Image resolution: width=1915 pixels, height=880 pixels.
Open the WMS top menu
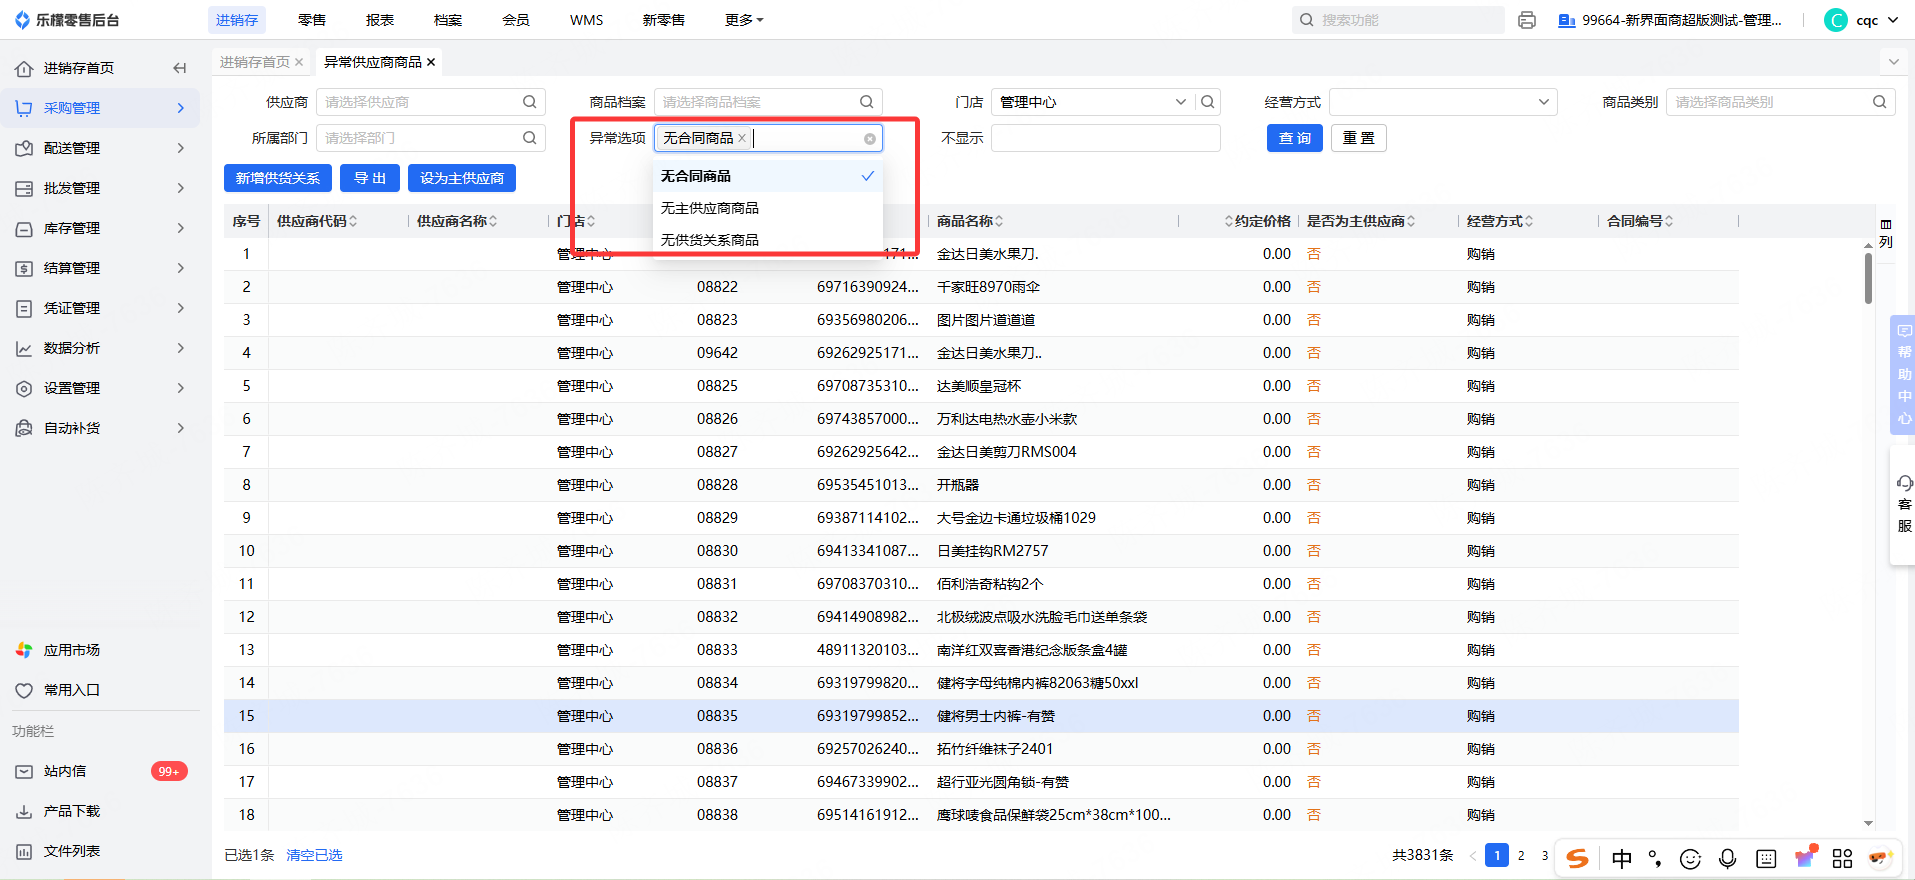click(586, 20)
